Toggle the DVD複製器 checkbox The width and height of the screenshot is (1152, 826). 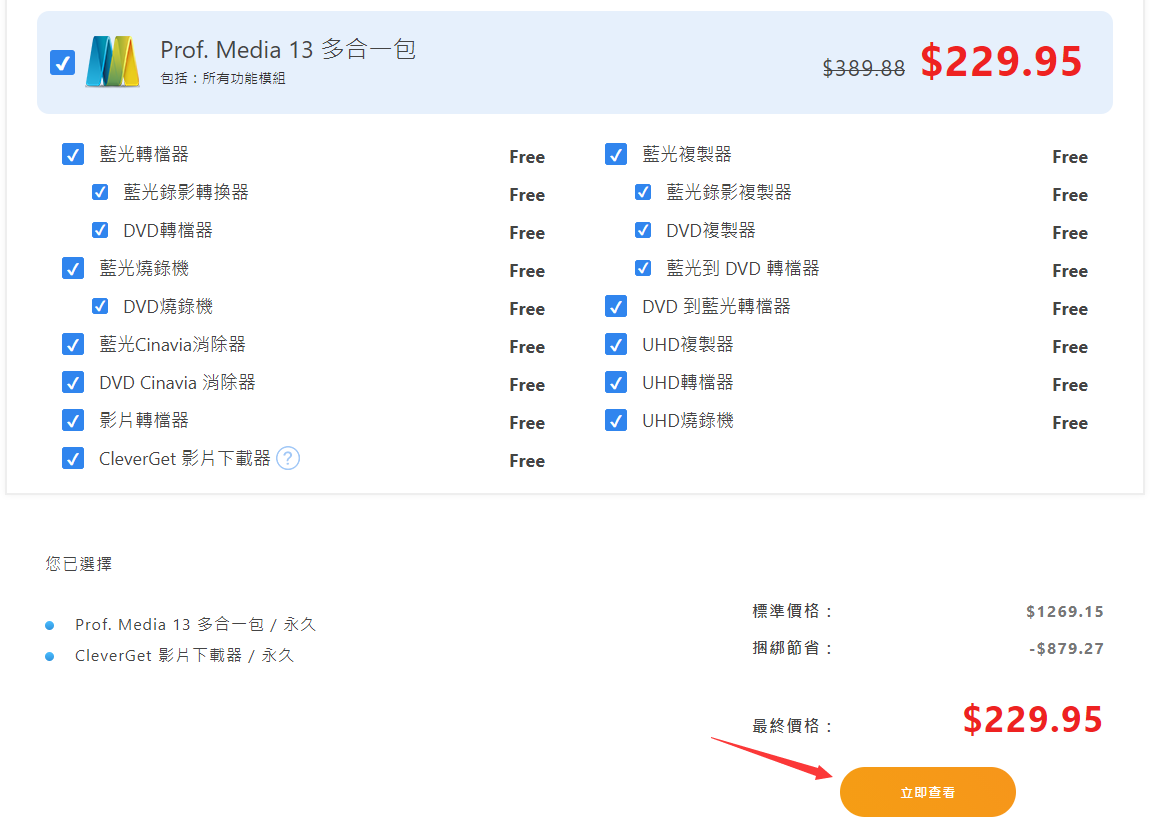(643, 230)
